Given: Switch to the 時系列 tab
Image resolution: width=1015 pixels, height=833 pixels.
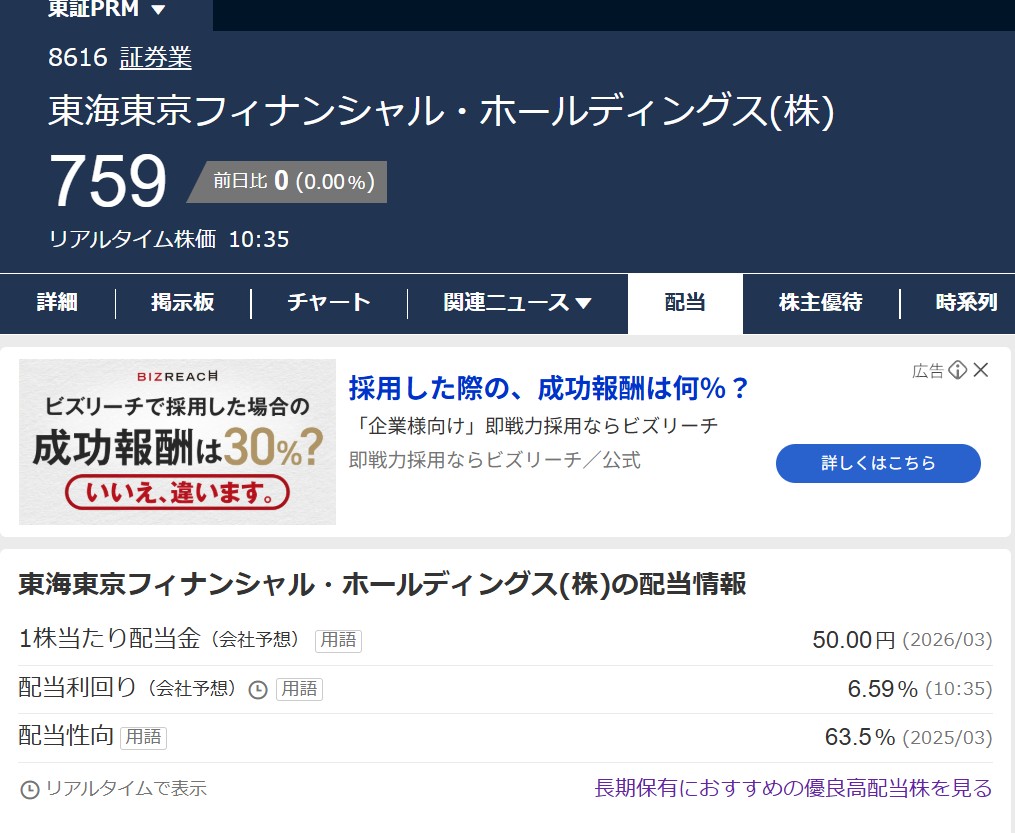Looking at the screenshot, I should coord(966,303).
